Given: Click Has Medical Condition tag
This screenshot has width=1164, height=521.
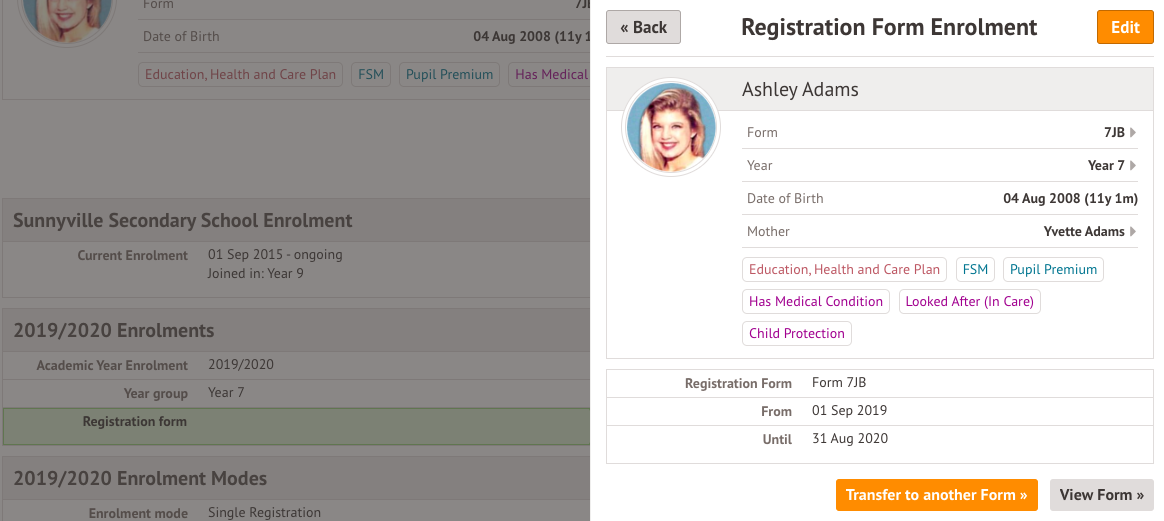Looking at the screenshot, I should pyautogui.click(x=816, y=301).
